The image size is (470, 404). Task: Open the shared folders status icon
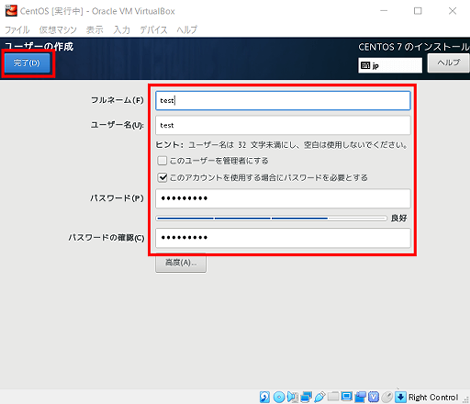click(x=333, y=396)
